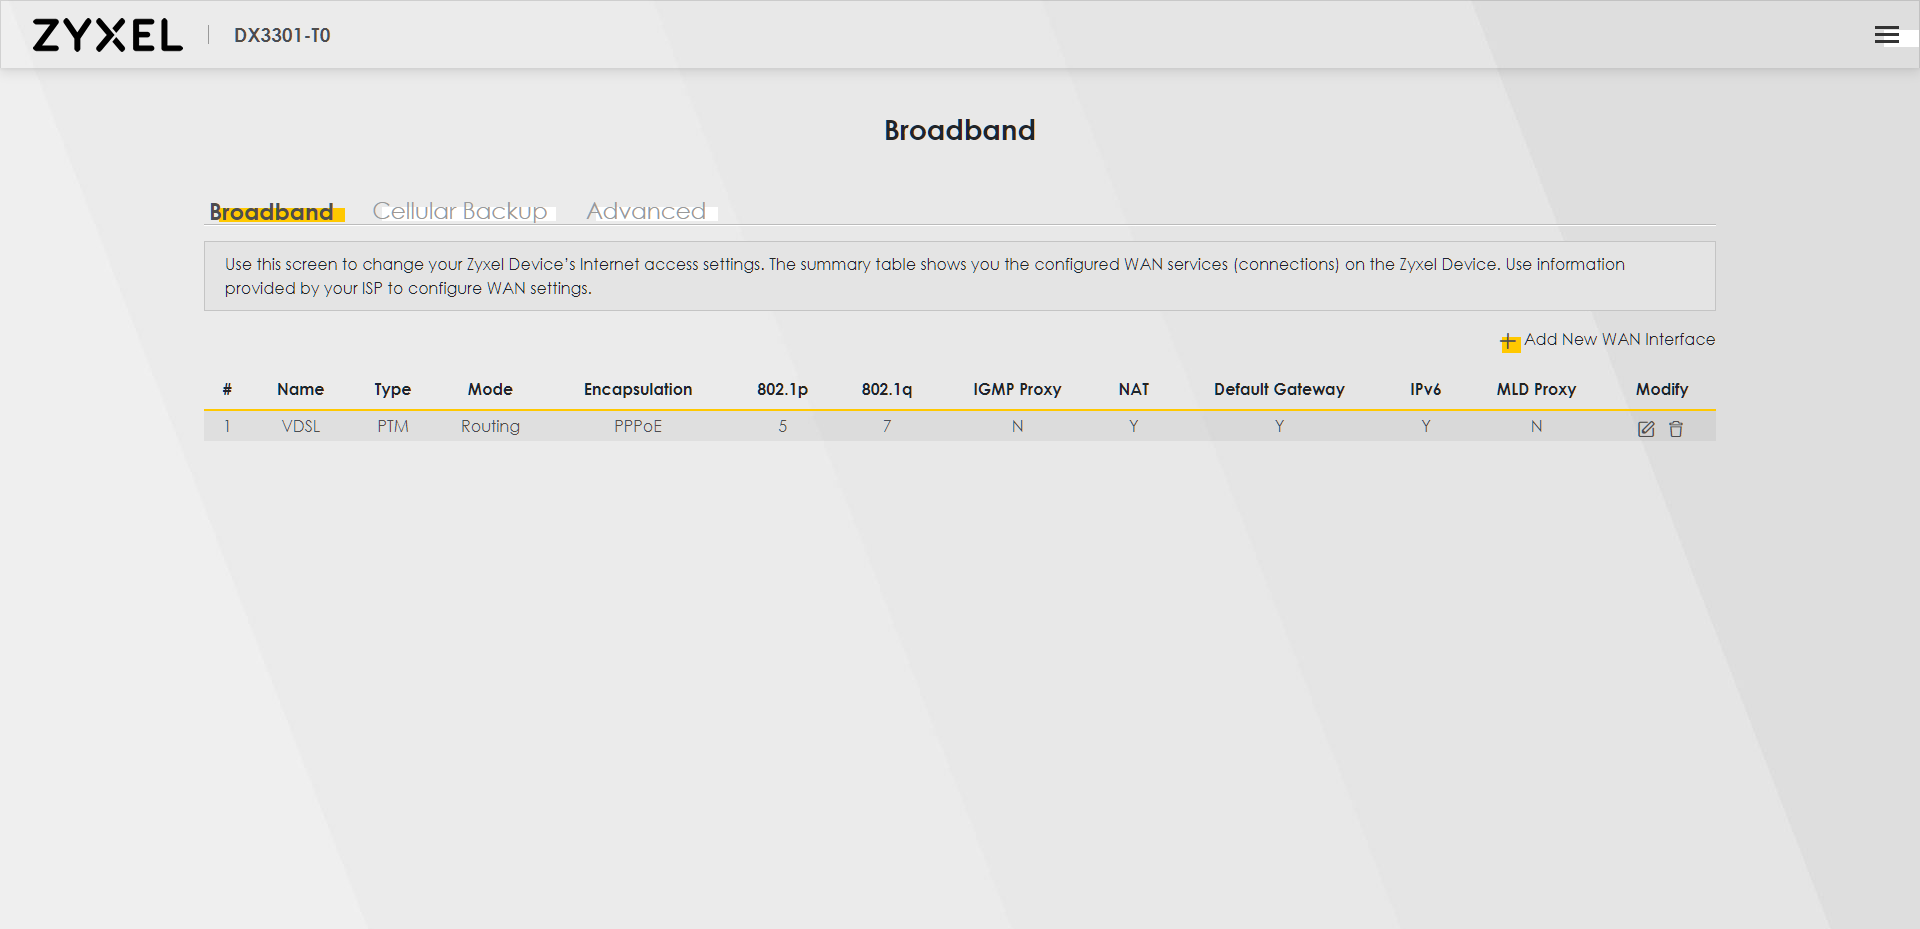Click the PPPoE encapsulation value

point(638,426)
